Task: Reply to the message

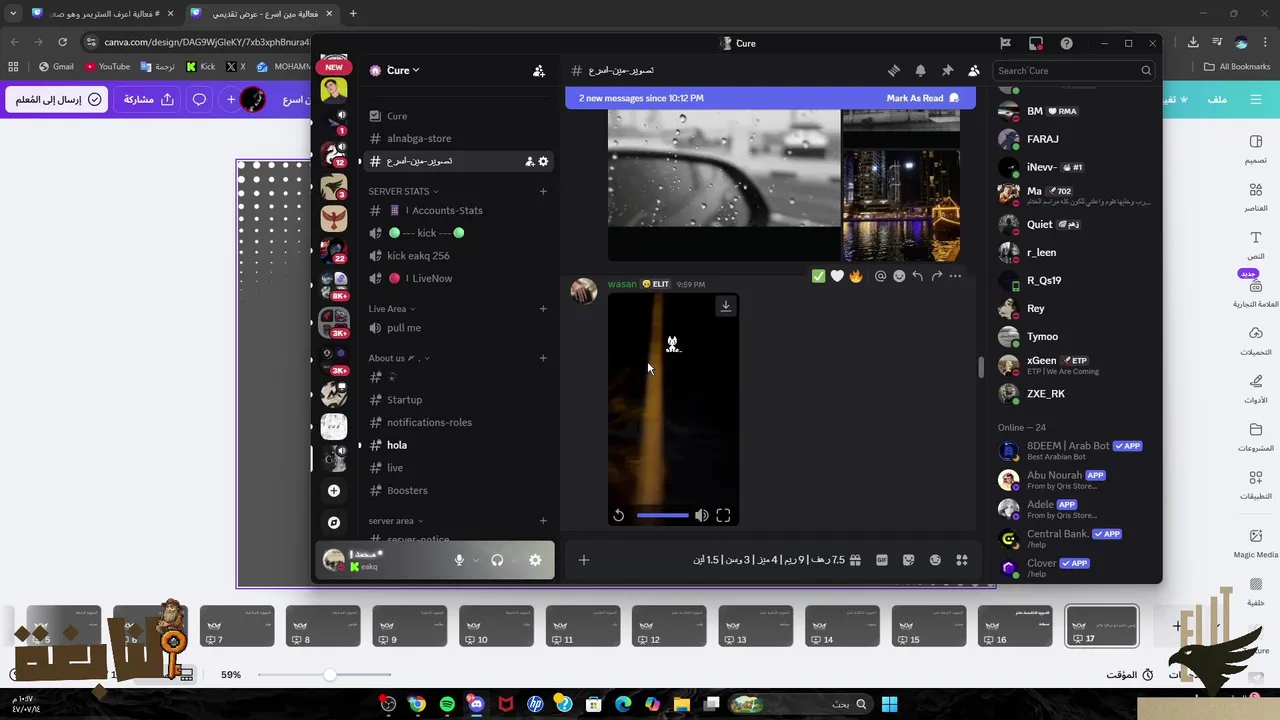Action: [x=918, y=276]
